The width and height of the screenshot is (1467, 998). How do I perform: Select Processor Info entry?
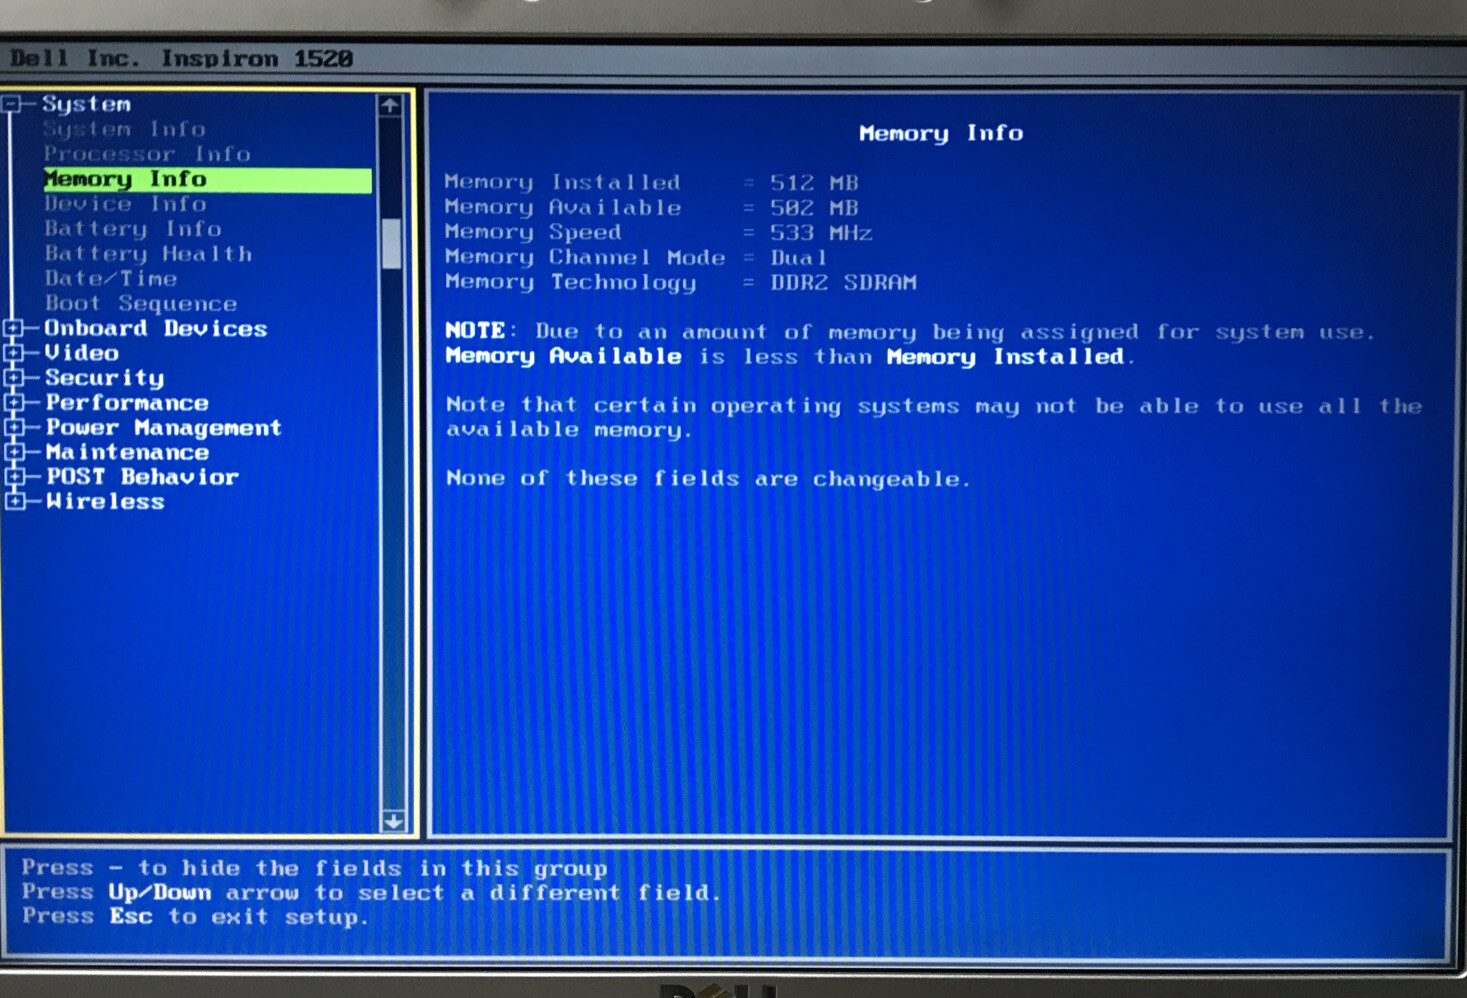click(x=147, y=154)
